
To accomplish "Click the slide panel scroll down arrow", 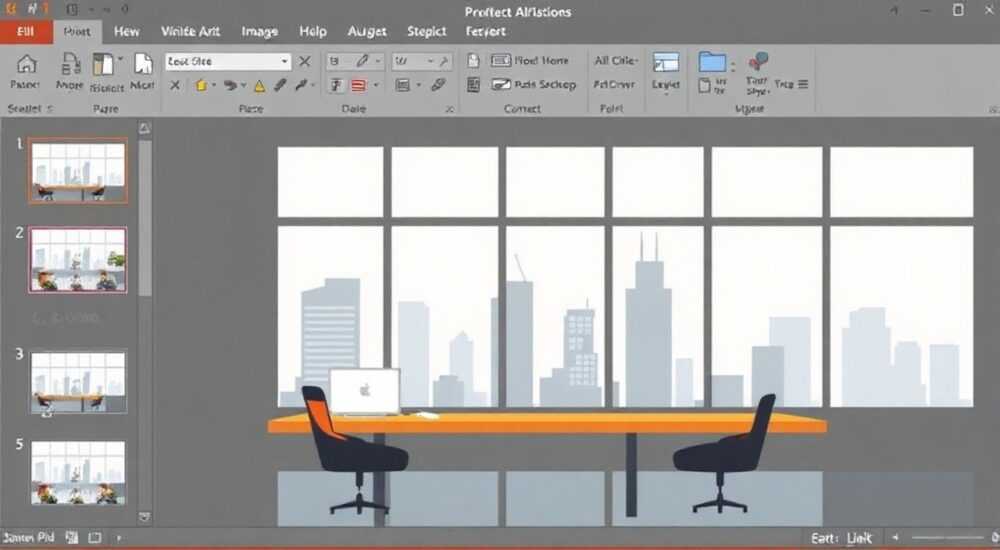I will [145, 517].
